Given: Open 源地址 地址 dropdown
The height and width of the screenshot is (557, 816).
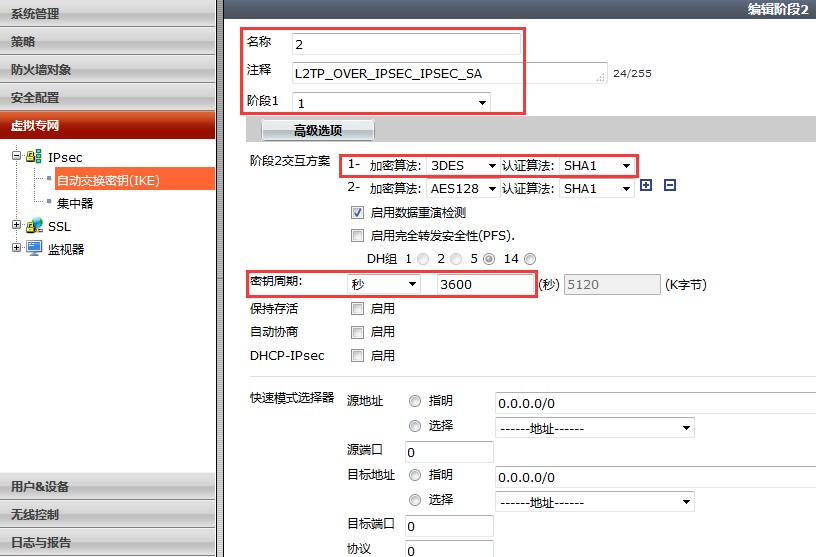Looking at the screenshot, I should pos(595,428).
